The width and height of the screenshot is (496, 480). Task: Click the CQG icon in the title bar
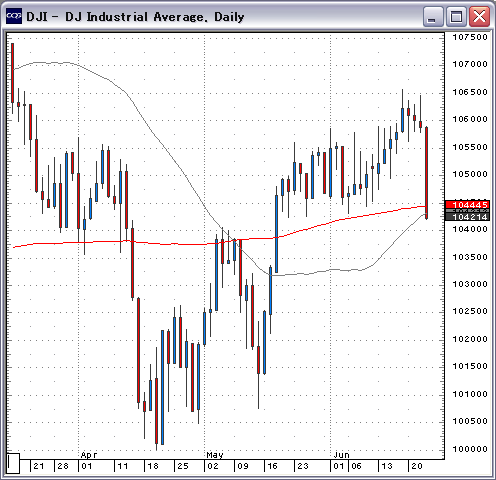click(x=14, y=16)
